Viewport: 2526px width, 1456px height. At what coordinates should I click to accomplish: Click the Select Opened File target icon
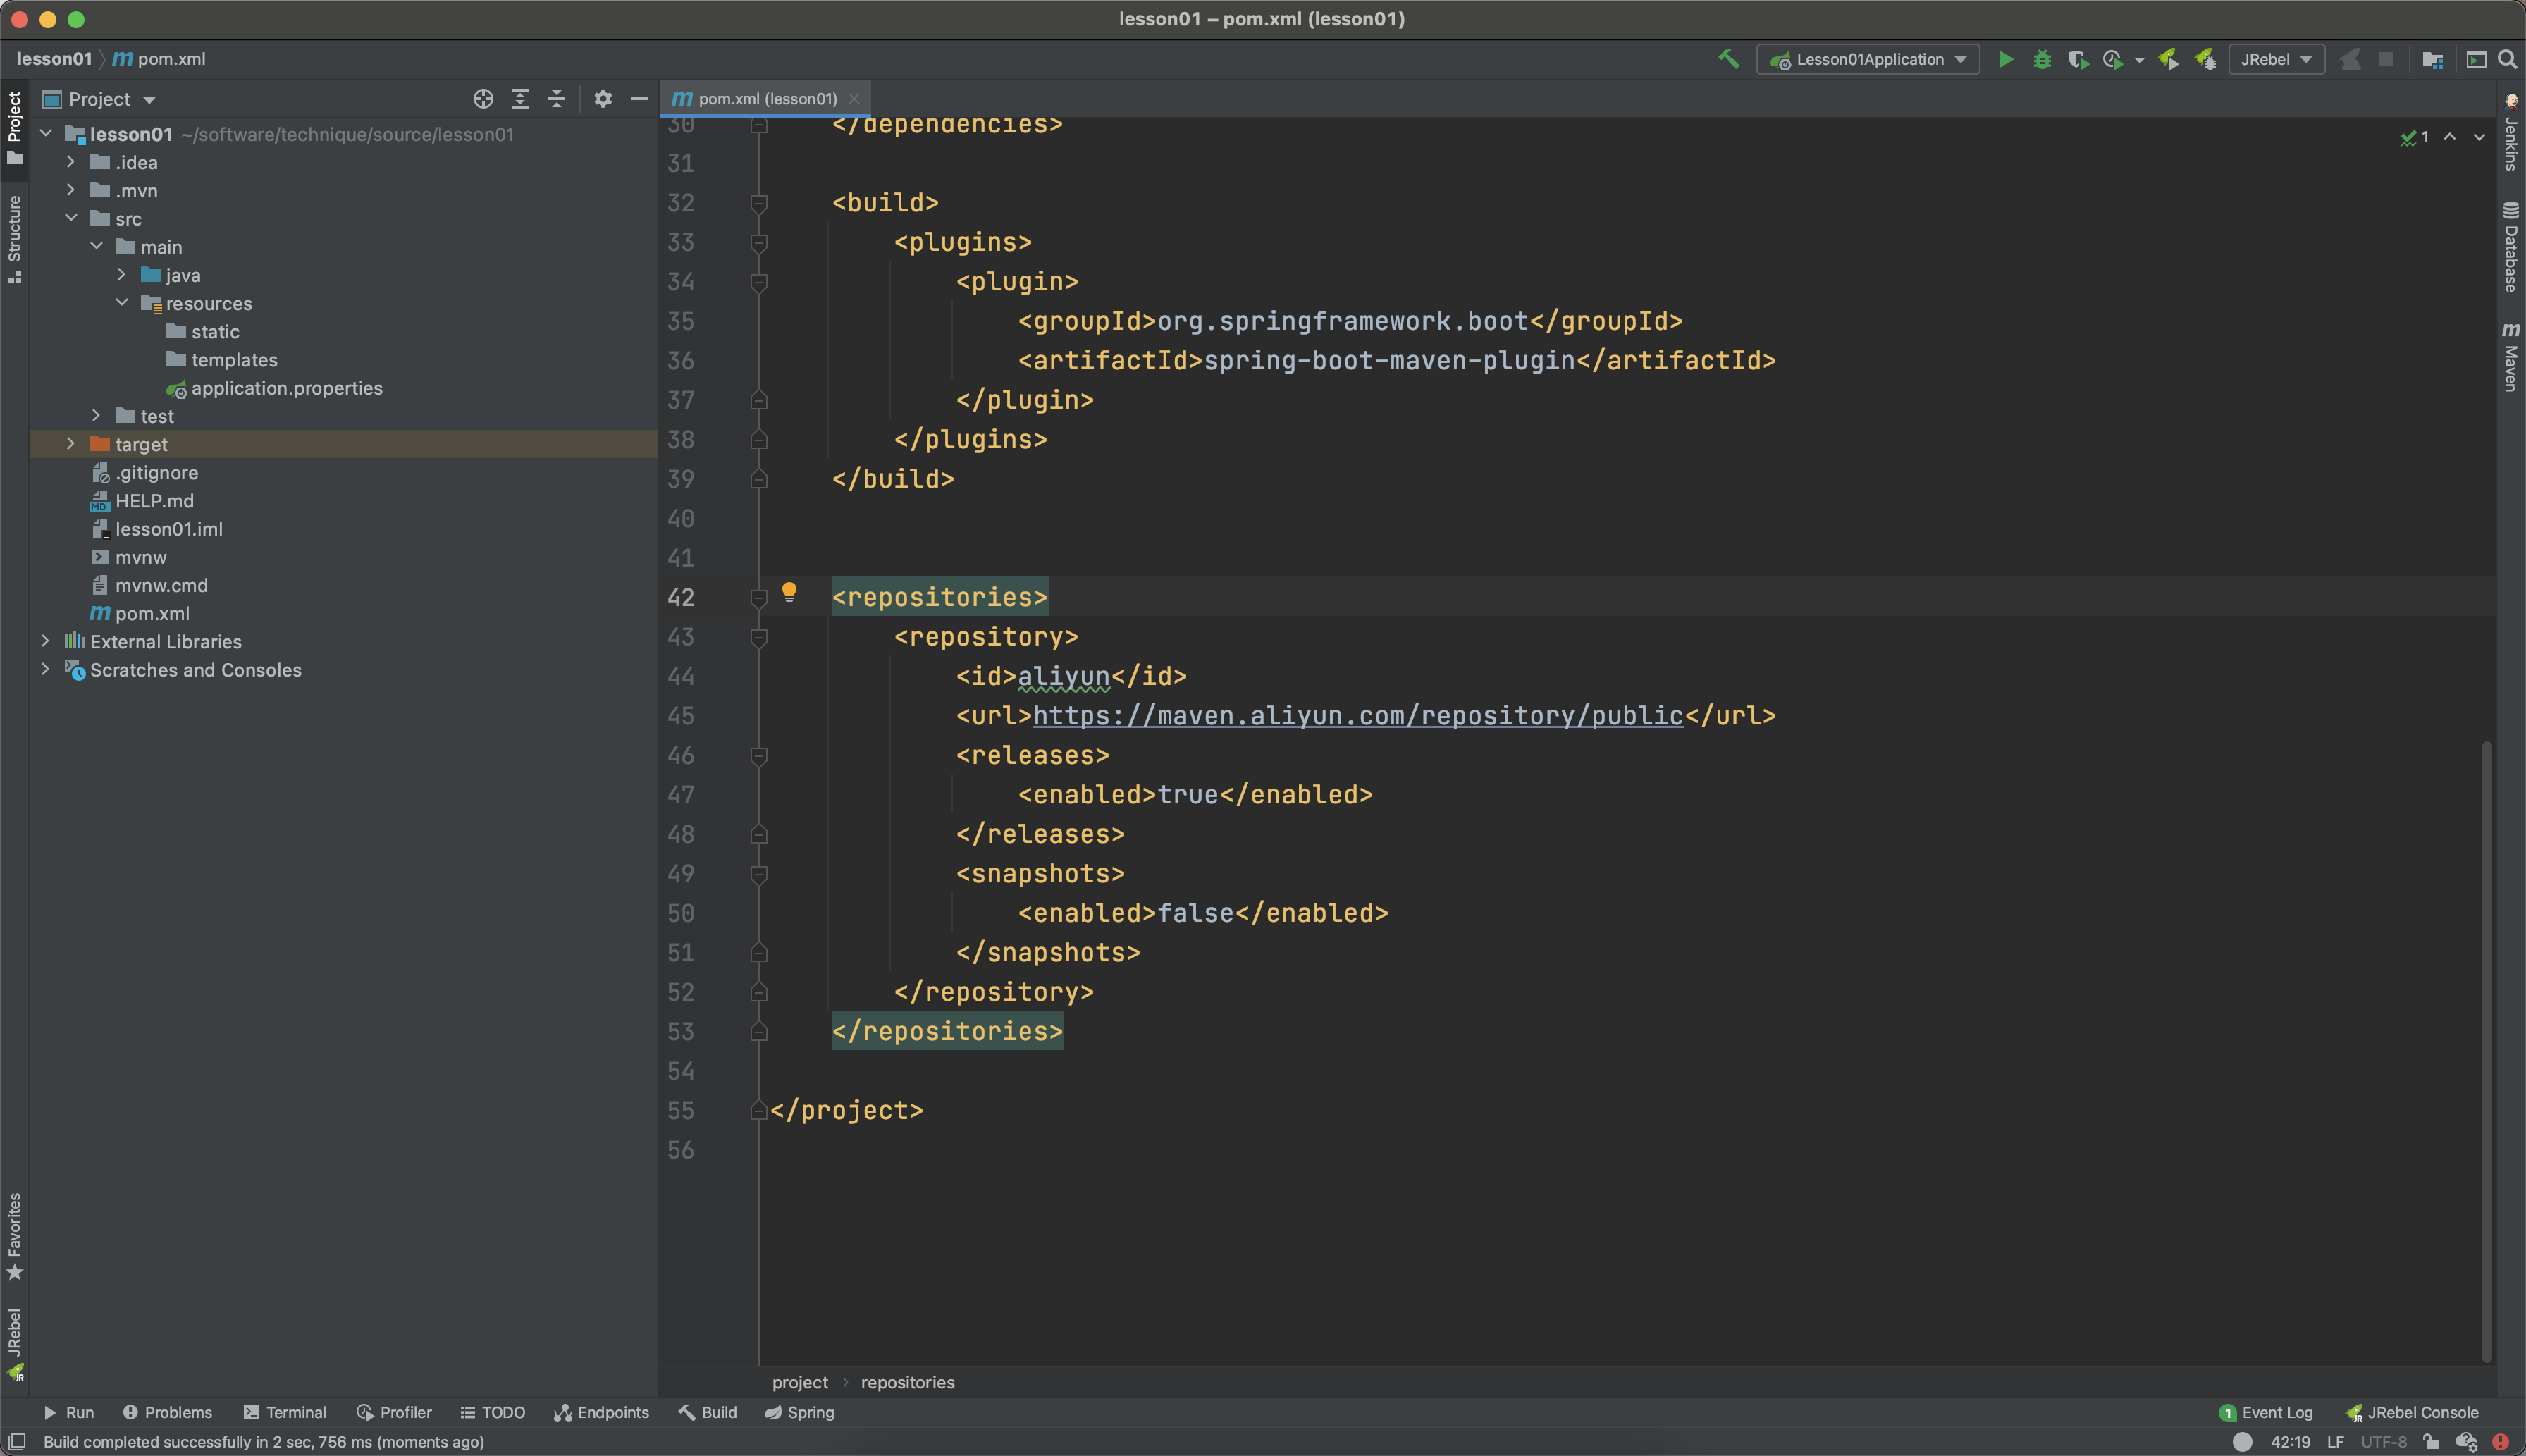click(x=483, y=98)
